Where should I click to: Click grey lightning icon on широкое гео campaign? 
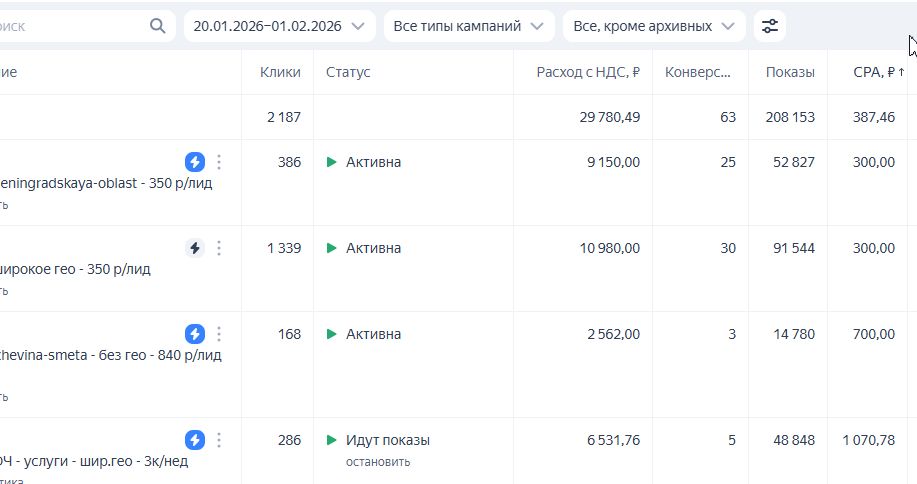195,248
